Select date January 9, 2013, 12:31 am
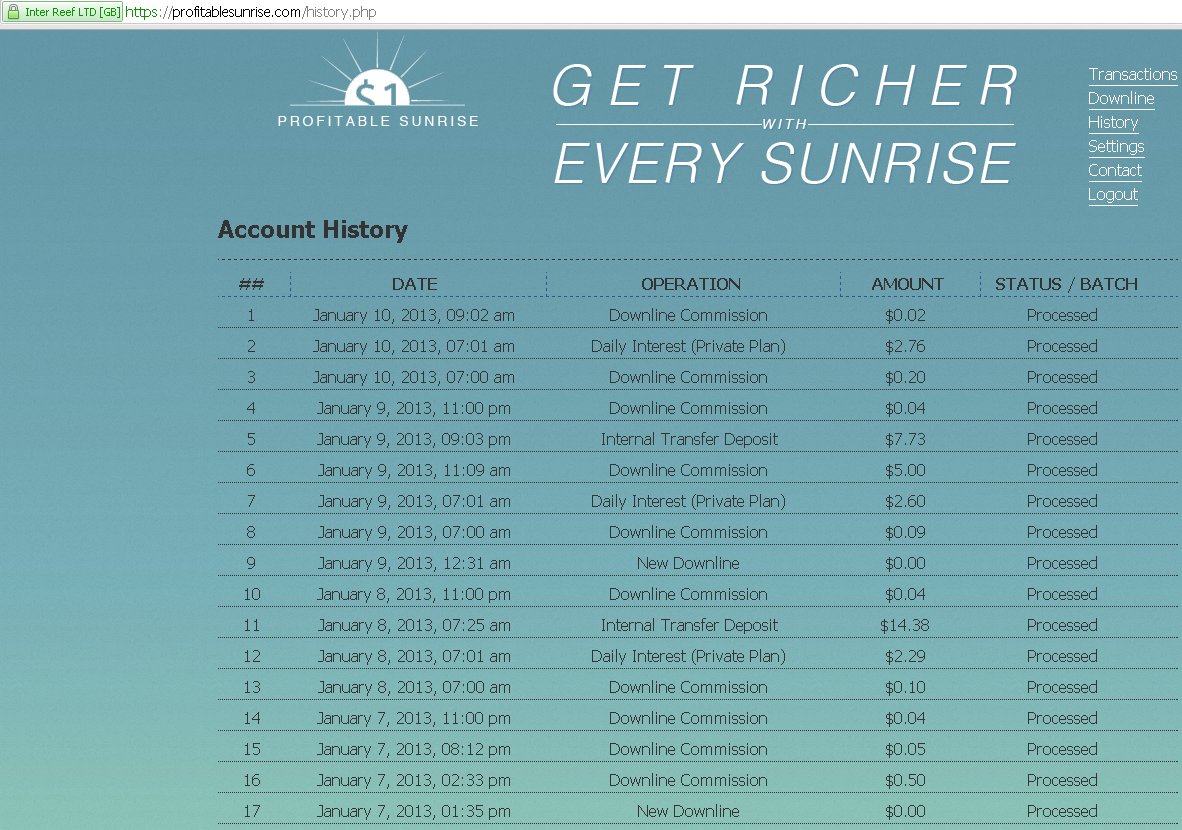The width and height of the screenshot is (1182, 830). coord(414,563)
